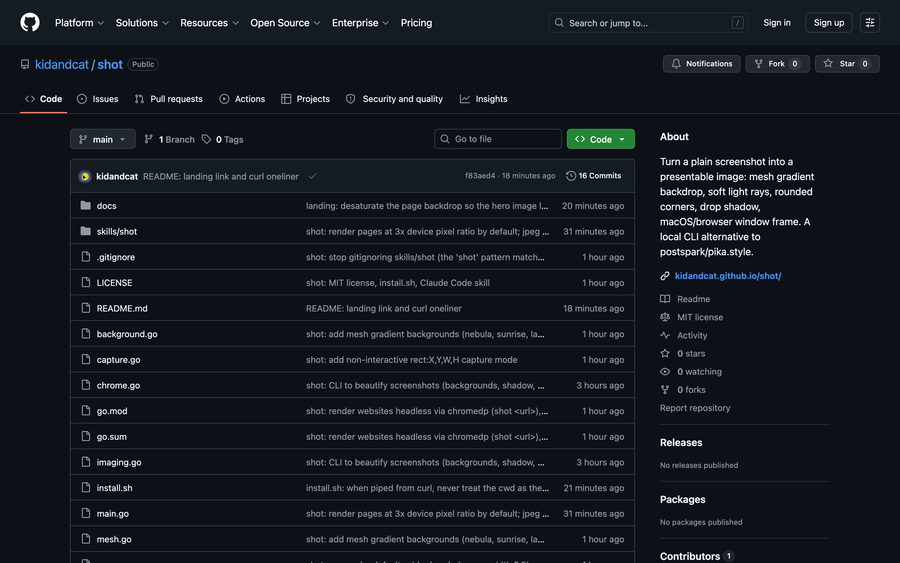Open the .gitignore file
Viewport: 900px width, 563px height.
pos(116,257)
